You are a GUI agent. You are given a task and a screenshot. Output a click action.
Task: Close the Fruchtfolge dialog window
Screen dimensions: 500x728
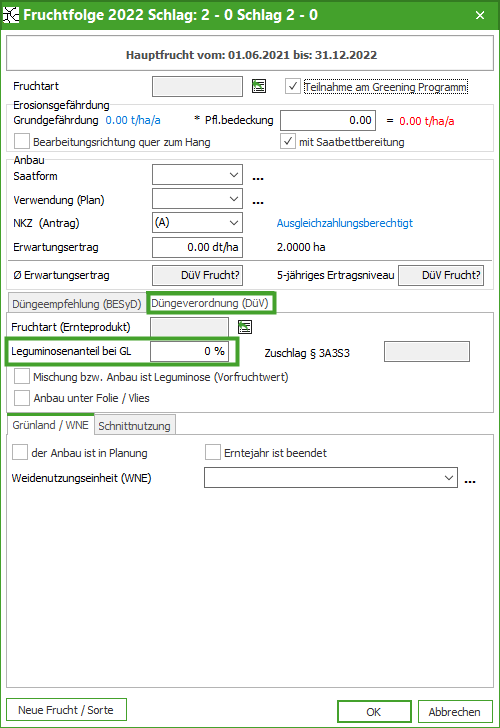pyautogui.click(x=480, y=15)
